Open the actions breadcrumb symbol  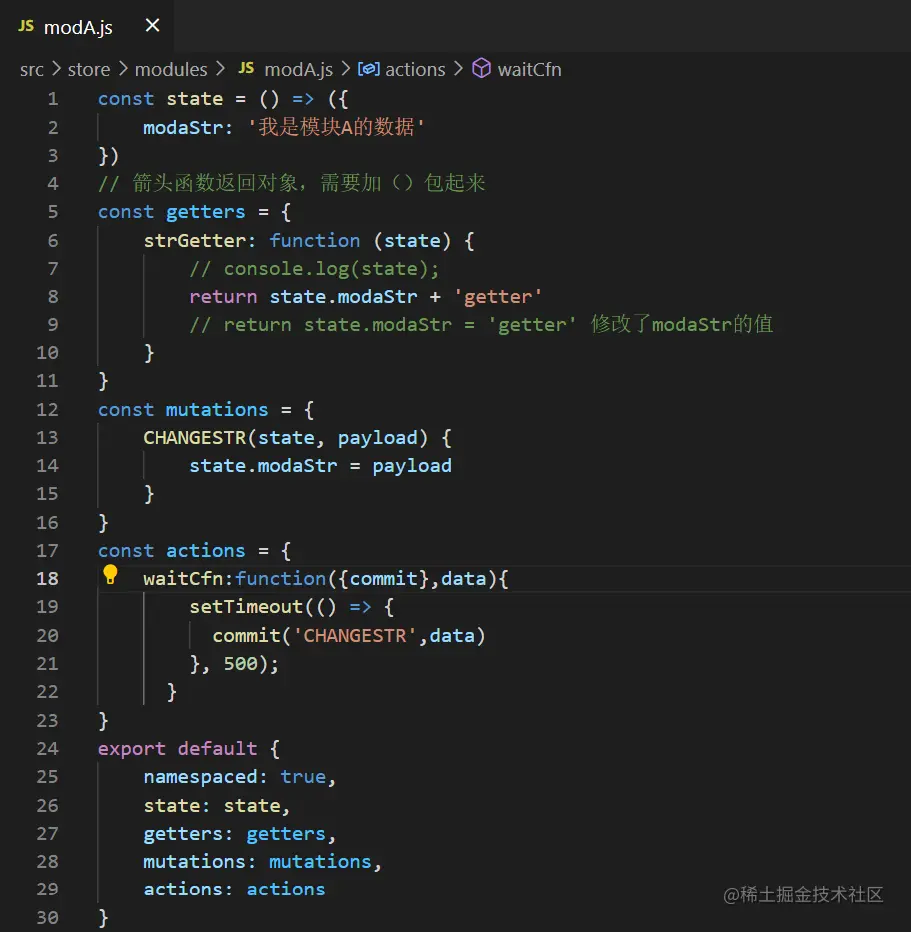415,70
